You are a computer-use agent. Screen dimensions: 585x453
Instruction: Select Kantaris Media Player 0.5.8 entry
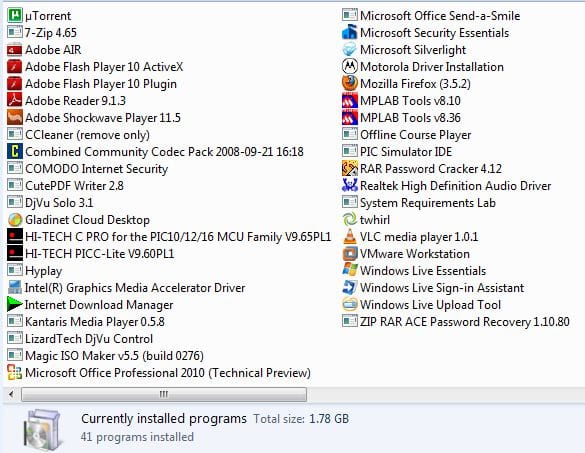(86, 322)
